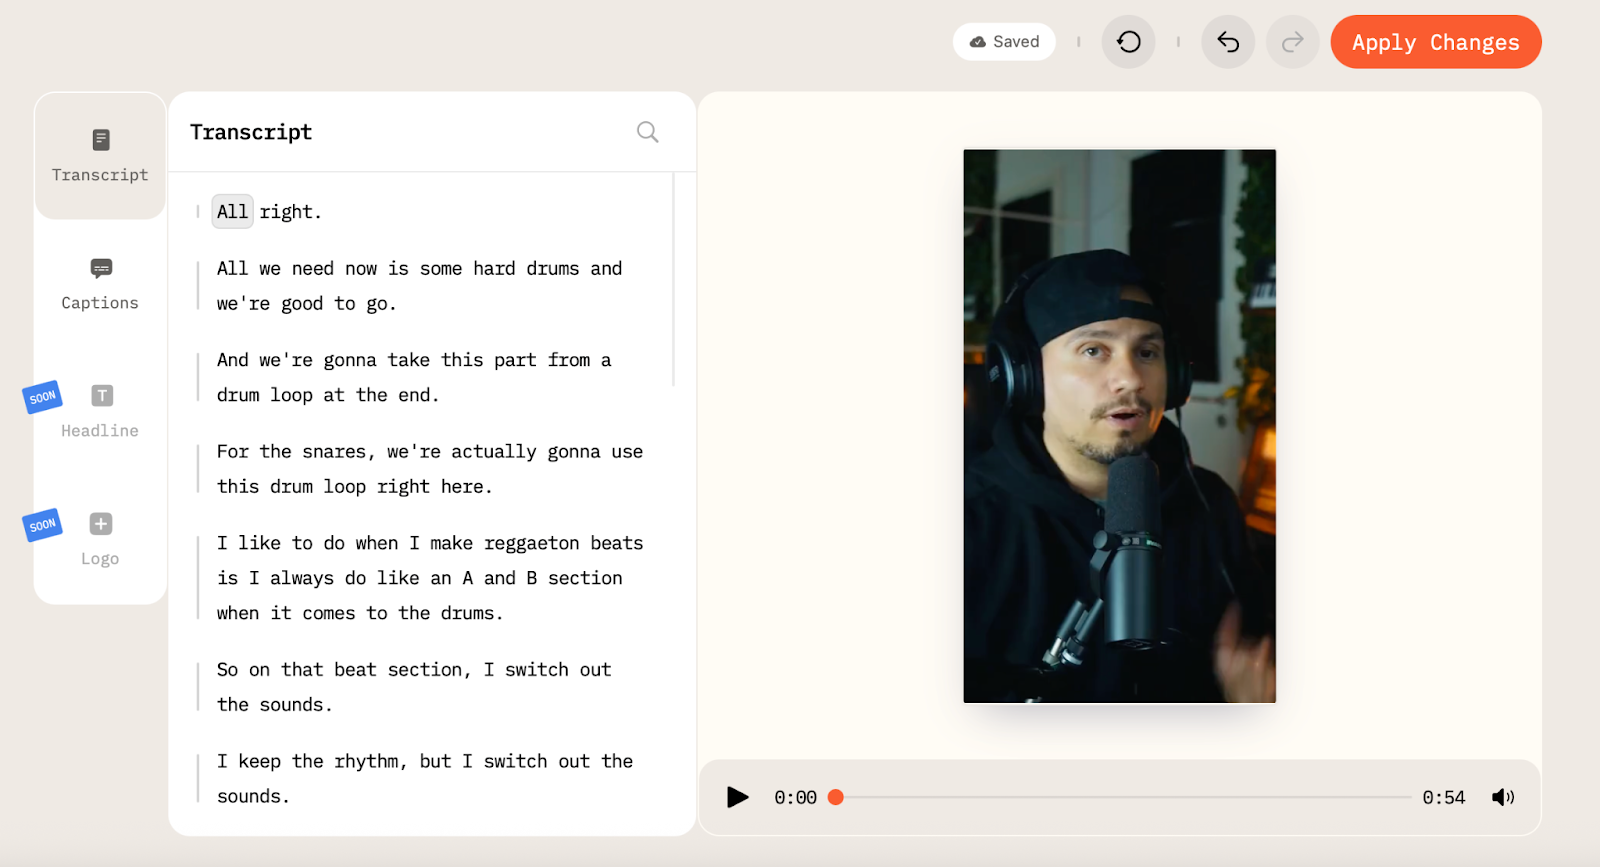Click the line "drum loop at the end."
Image resolution: width=1600 pixels, height=867 pixels.
tap(328, 395)
